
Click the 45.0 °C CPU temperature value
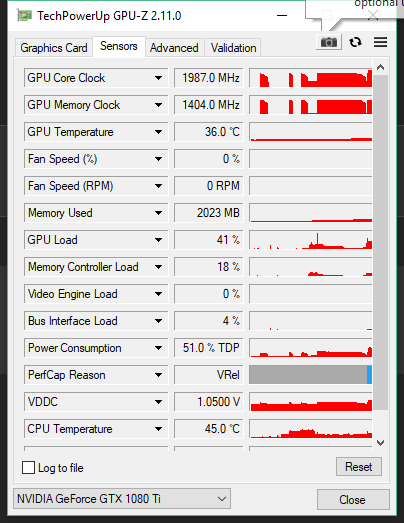(x=209, y=429)
